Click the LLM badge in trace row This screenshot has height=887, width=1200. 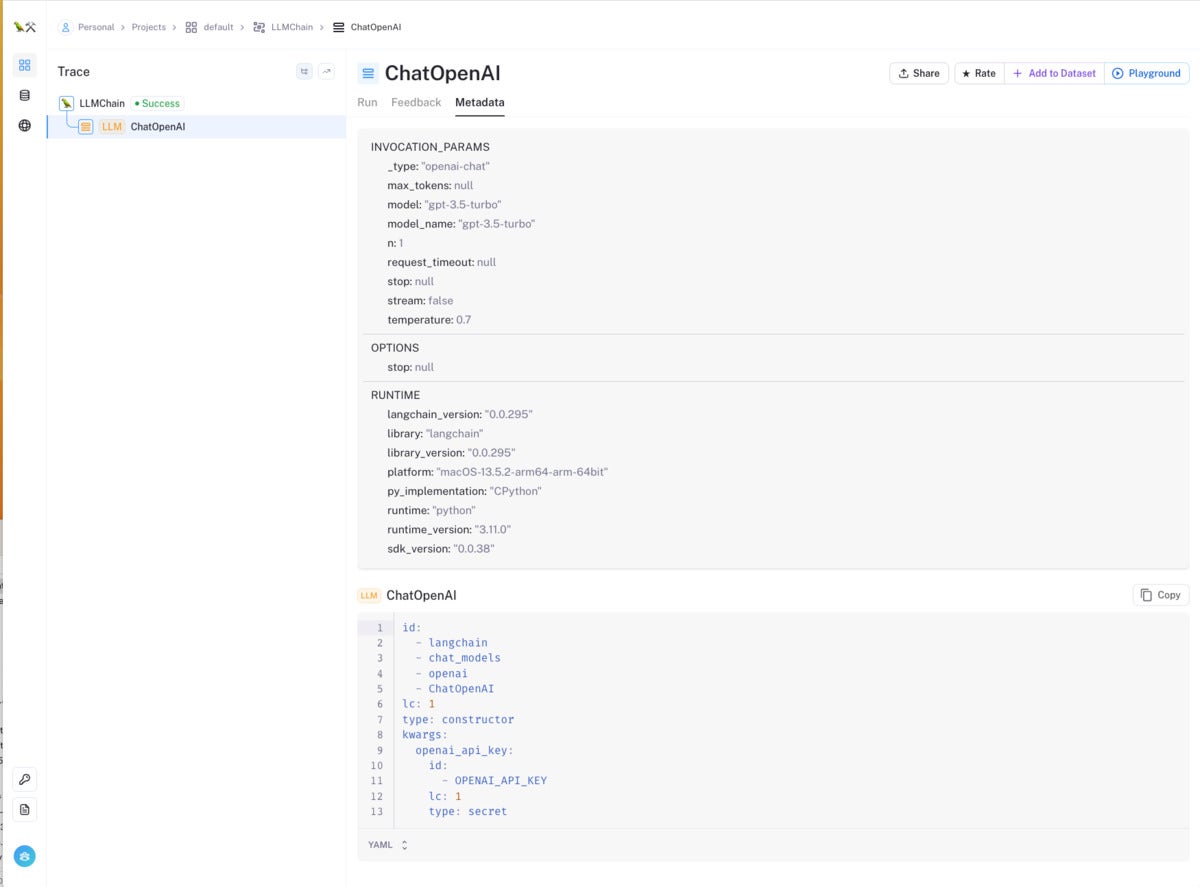[112, 127]
